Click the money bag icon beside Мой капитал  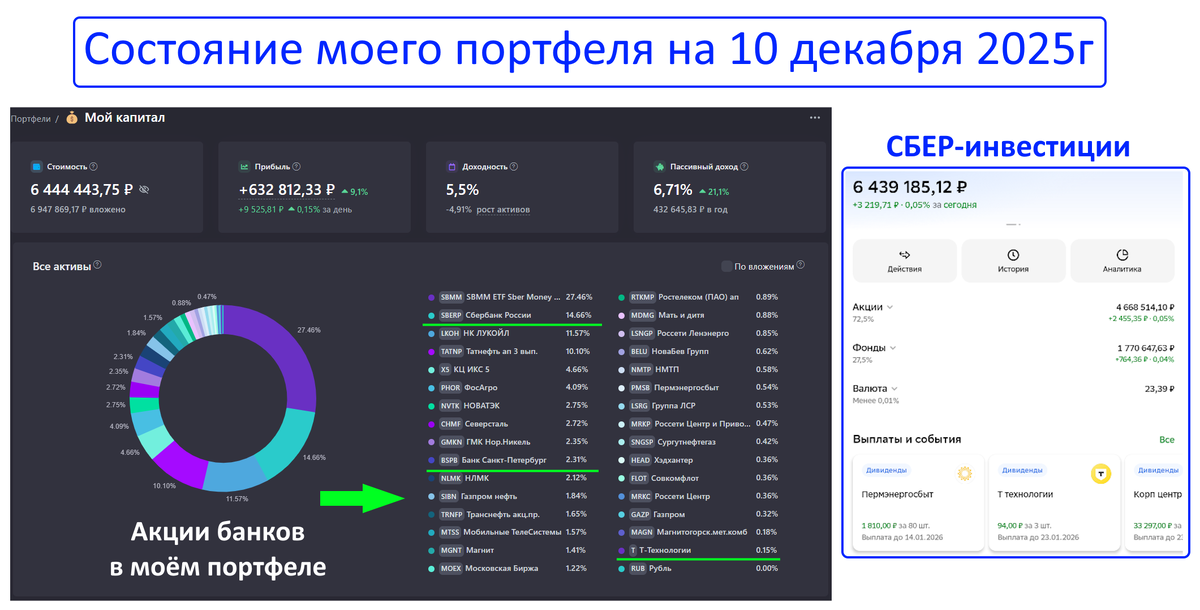pos(72,118)
